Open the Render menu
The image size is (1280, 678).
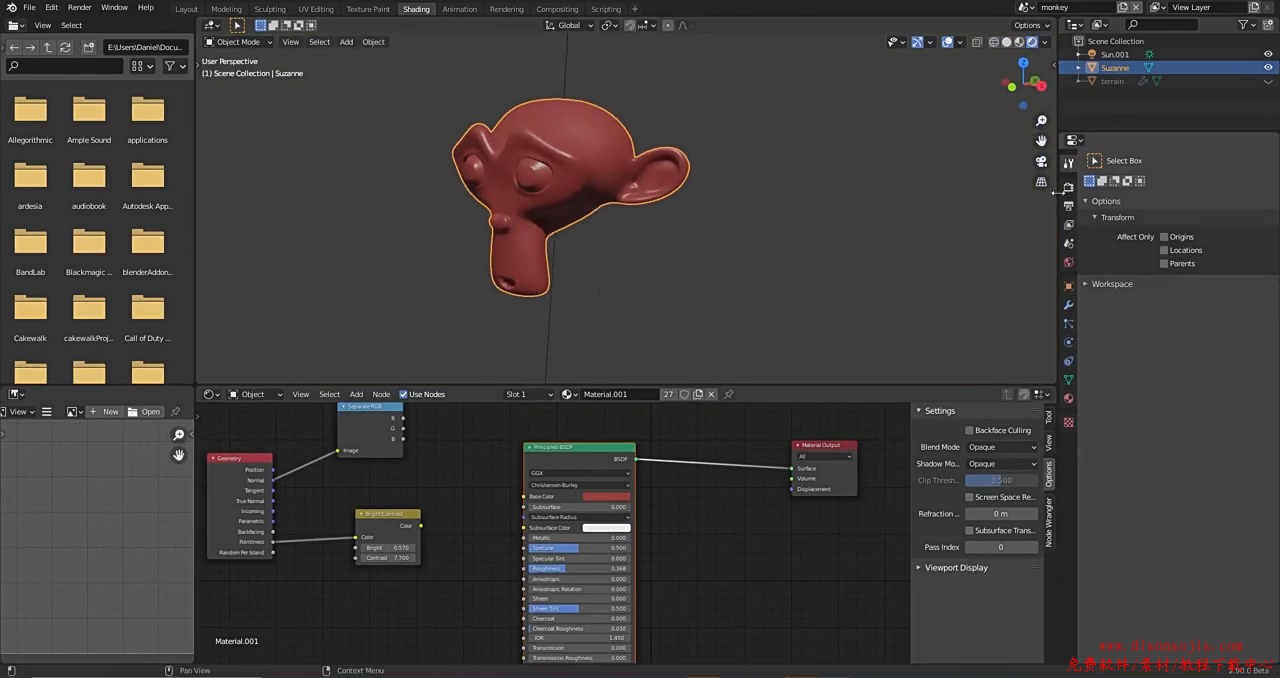click(x=79, y=7)
